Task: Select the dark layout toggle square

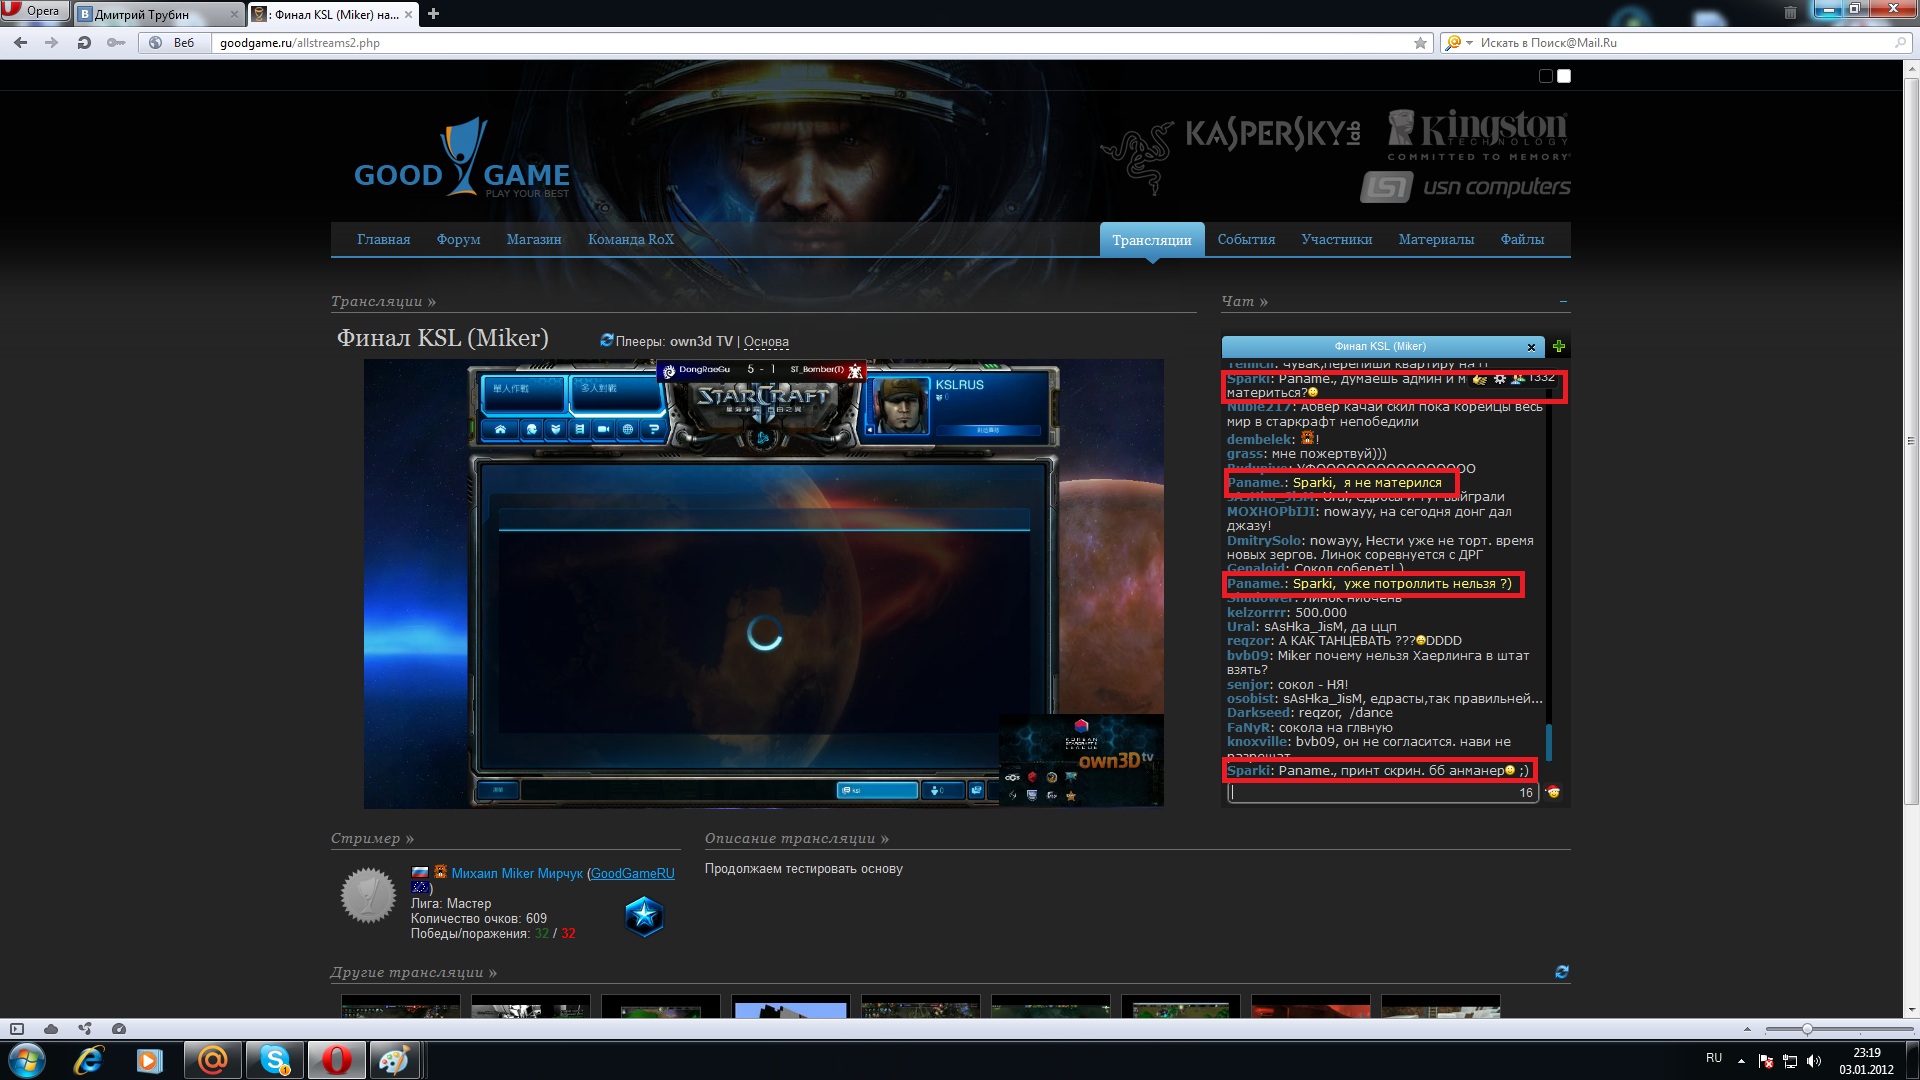Action: tap(1545, 76)
